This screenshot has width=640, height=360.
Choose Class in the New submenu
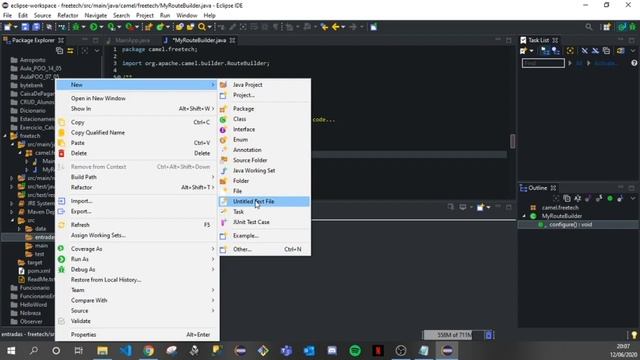(264, 119)
